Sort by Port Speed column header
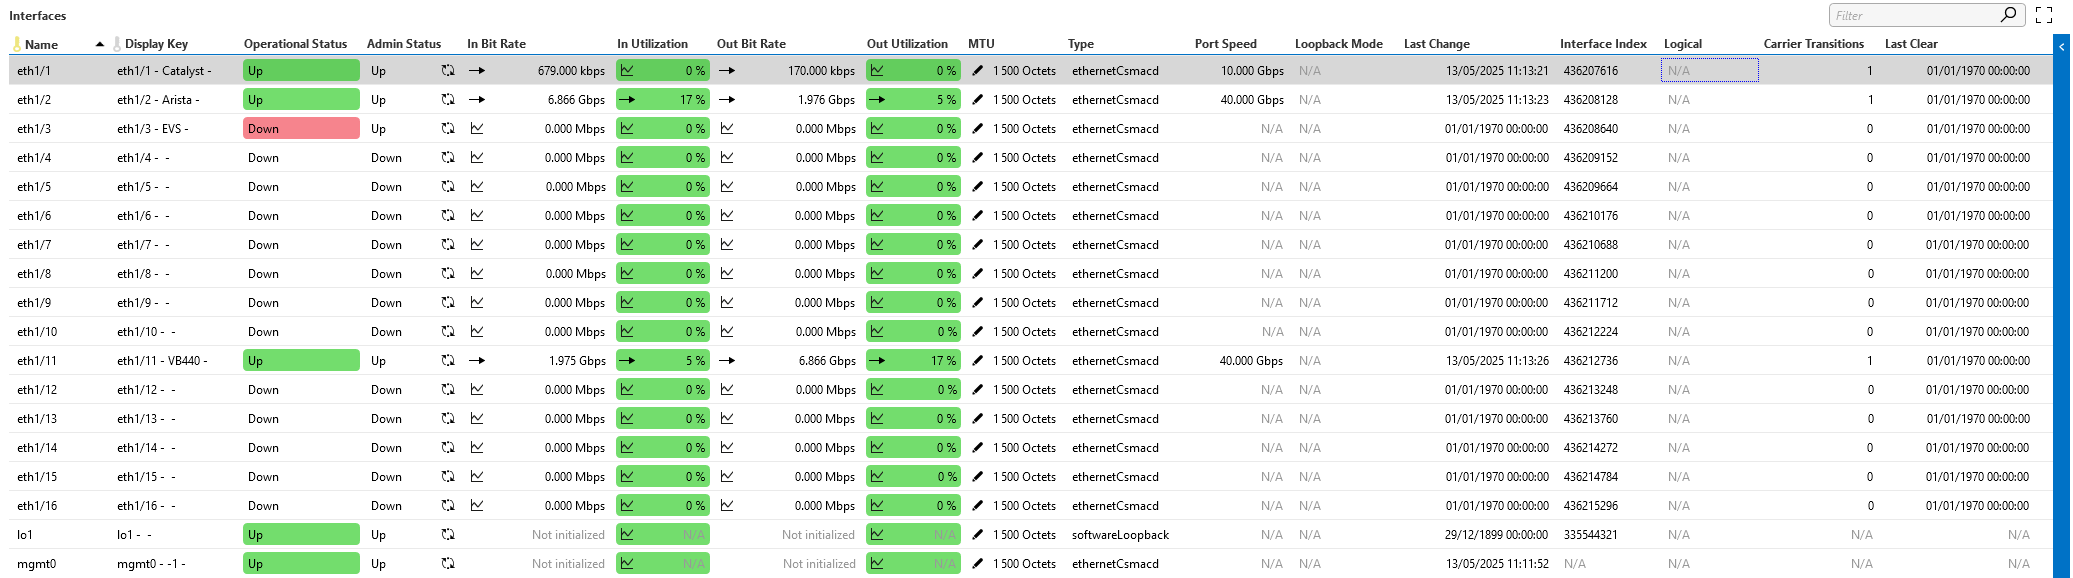 [x=1225, y=44]
